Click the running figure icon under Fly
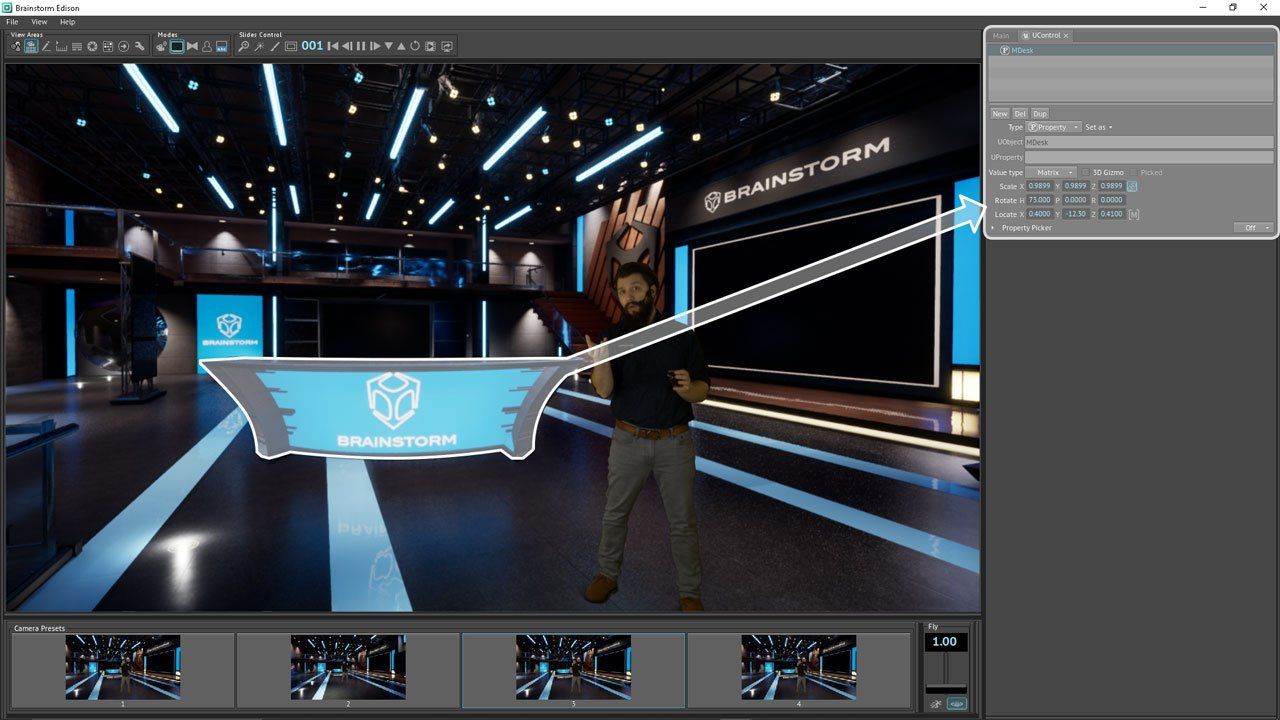1280x720 pixels. coord(936,704)
